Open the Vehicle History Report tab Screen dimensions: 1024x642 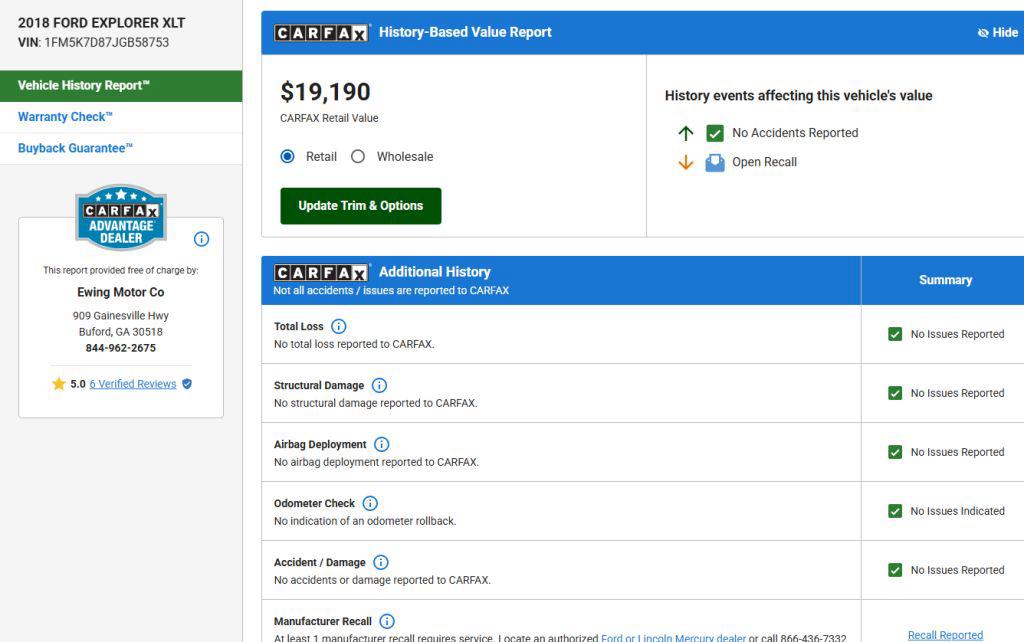84,86
